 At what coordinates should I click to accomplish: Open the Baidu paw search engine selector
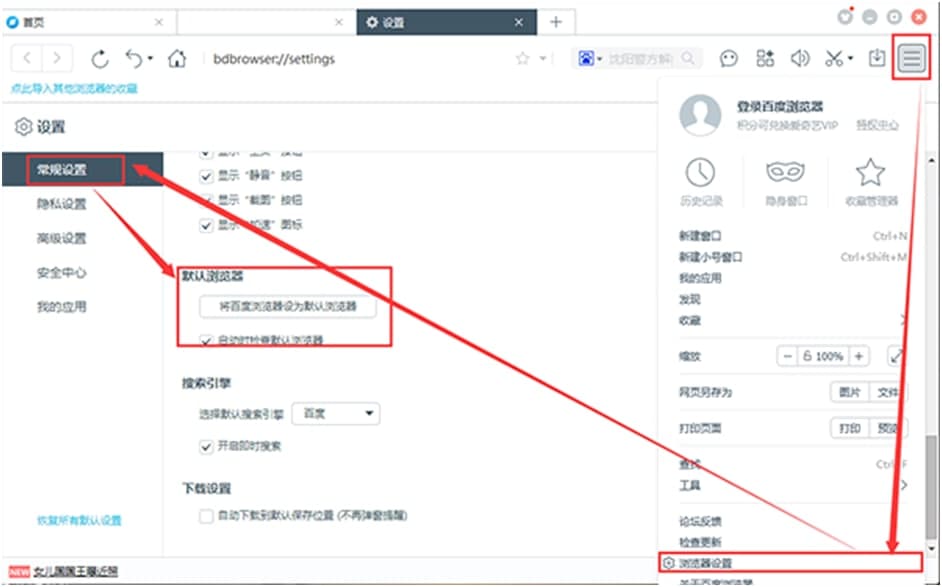(x=589, y=58)
